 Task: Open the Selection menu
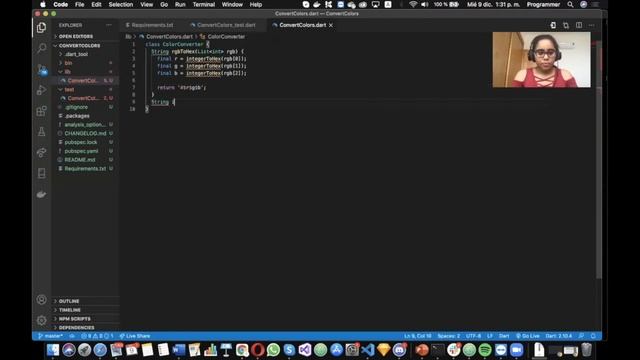pyautogui.click(x=121, y=4)
